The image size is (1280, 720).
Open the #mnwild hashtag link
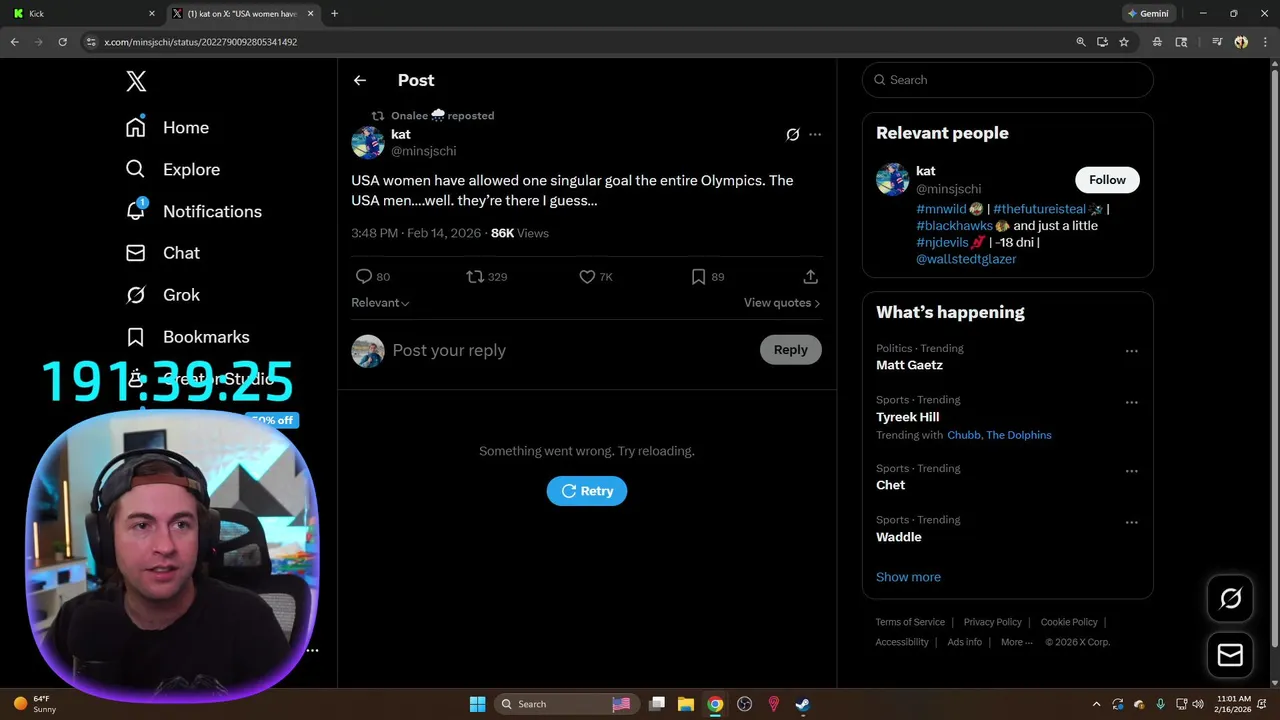coord(941,209)
